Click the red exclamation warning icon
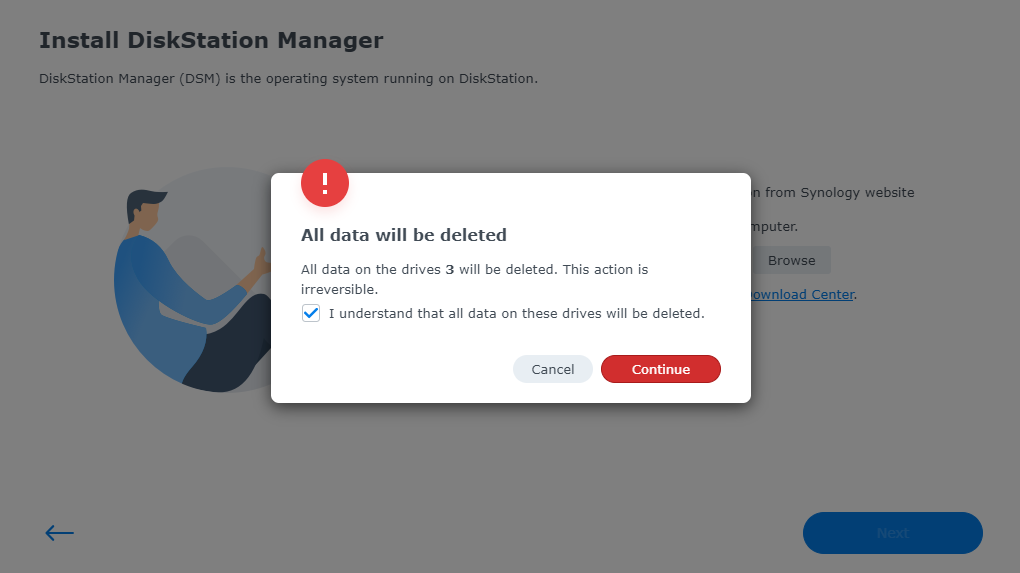This screenshot has height=573, width=1020. 325,183
